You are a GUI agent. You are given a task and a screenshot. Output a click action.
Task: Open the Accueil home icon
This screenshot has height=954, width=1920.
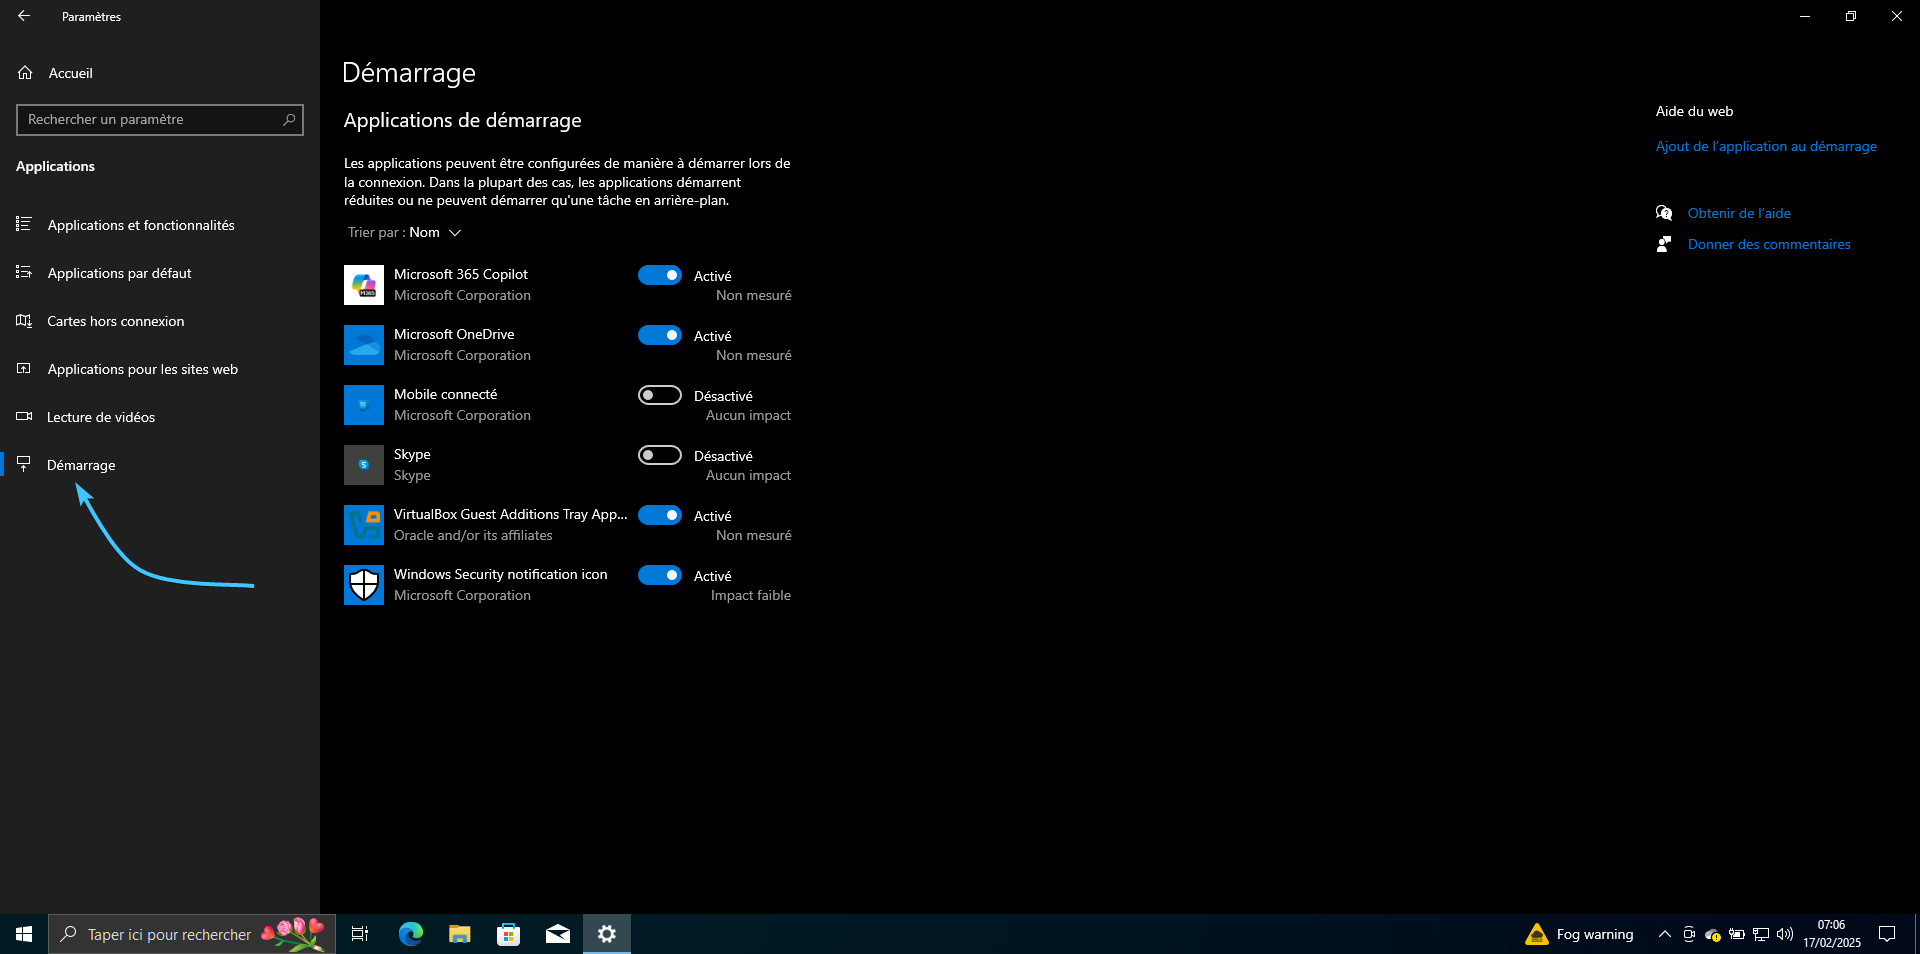(25, 73)
